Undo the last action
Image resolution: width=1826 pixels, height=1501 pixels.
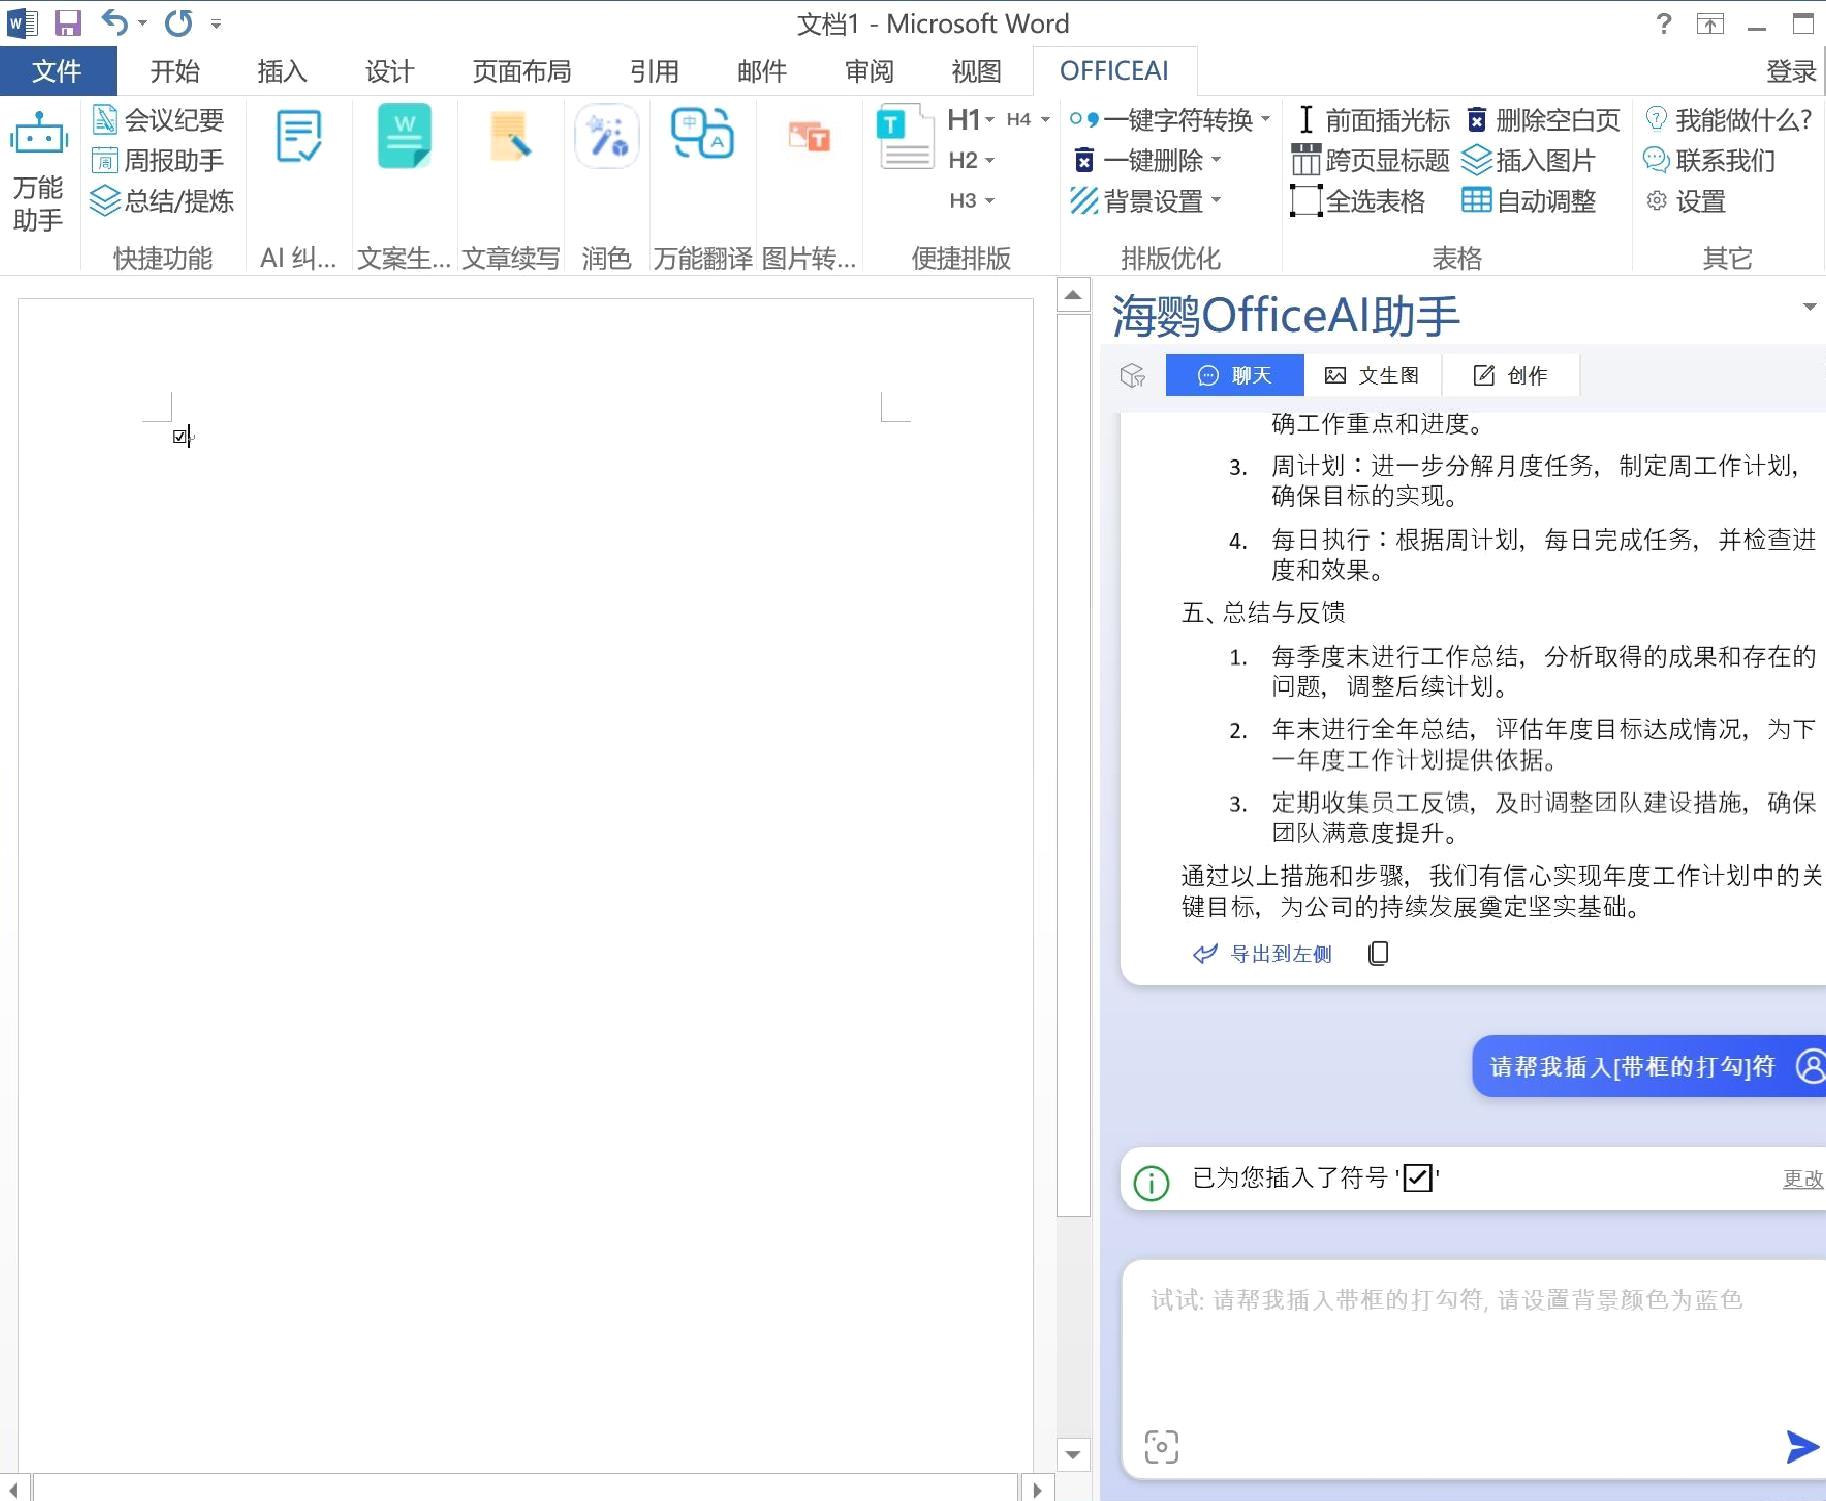pyautogui.click(x=115, y=22)
